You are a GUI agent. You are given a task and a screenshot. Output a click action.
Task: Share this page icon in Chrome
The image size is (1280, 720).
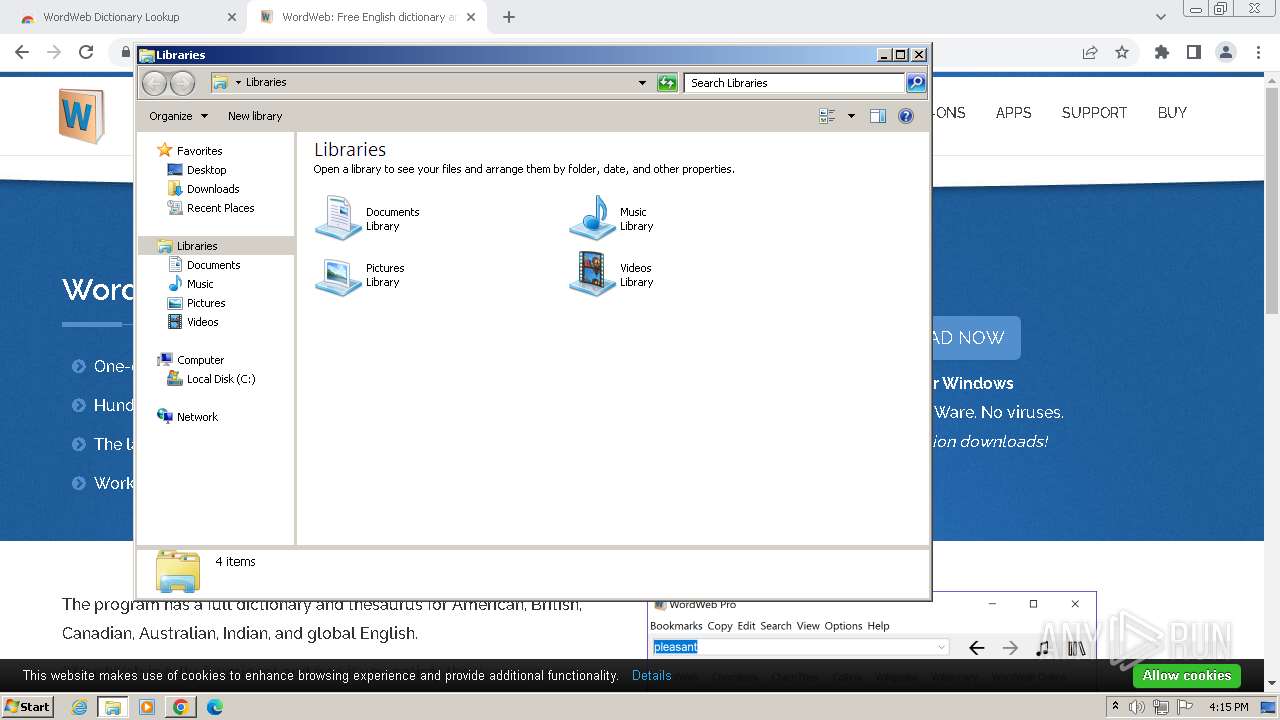pyautogui.click(x=1090, y=52)
